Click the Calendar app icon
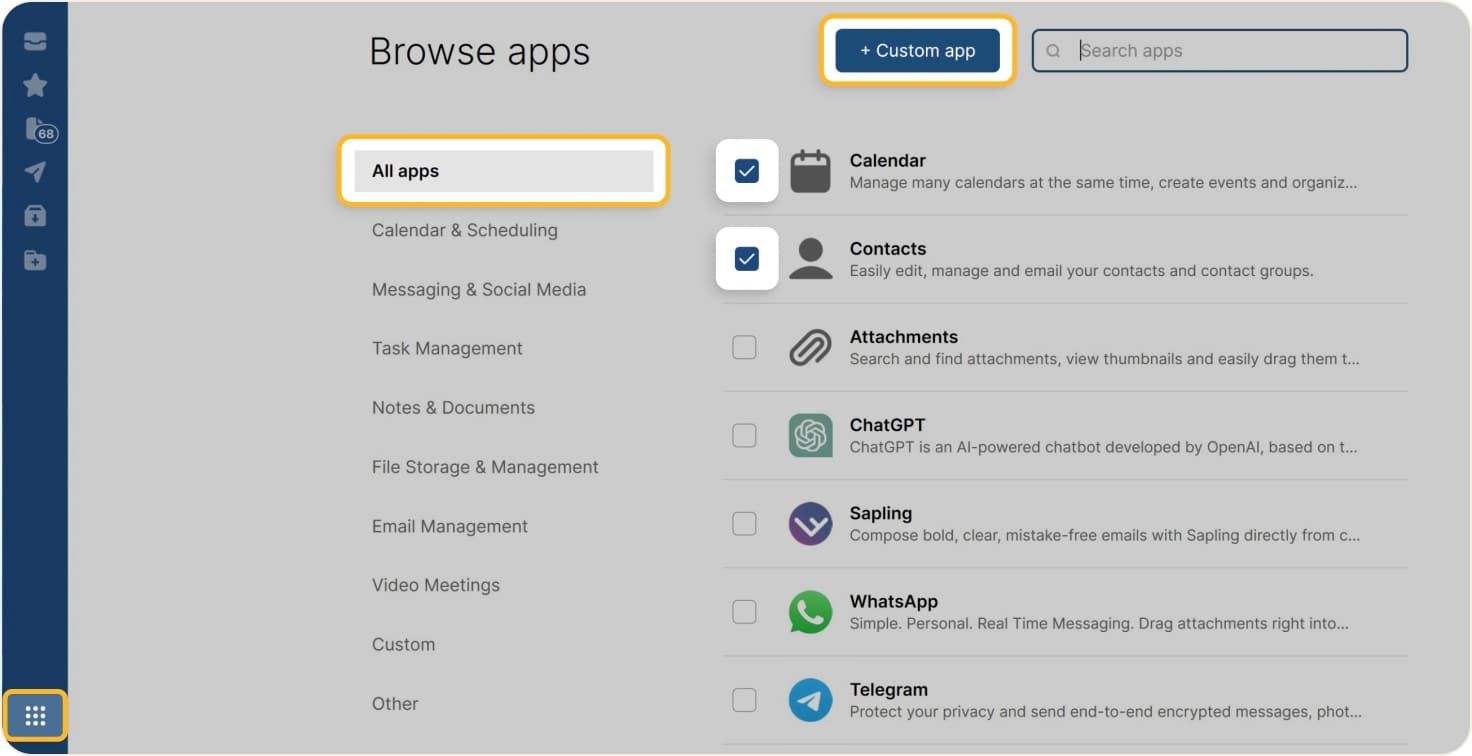Image resolution: width=1472 pixels, height=756 pixels. 810,171
